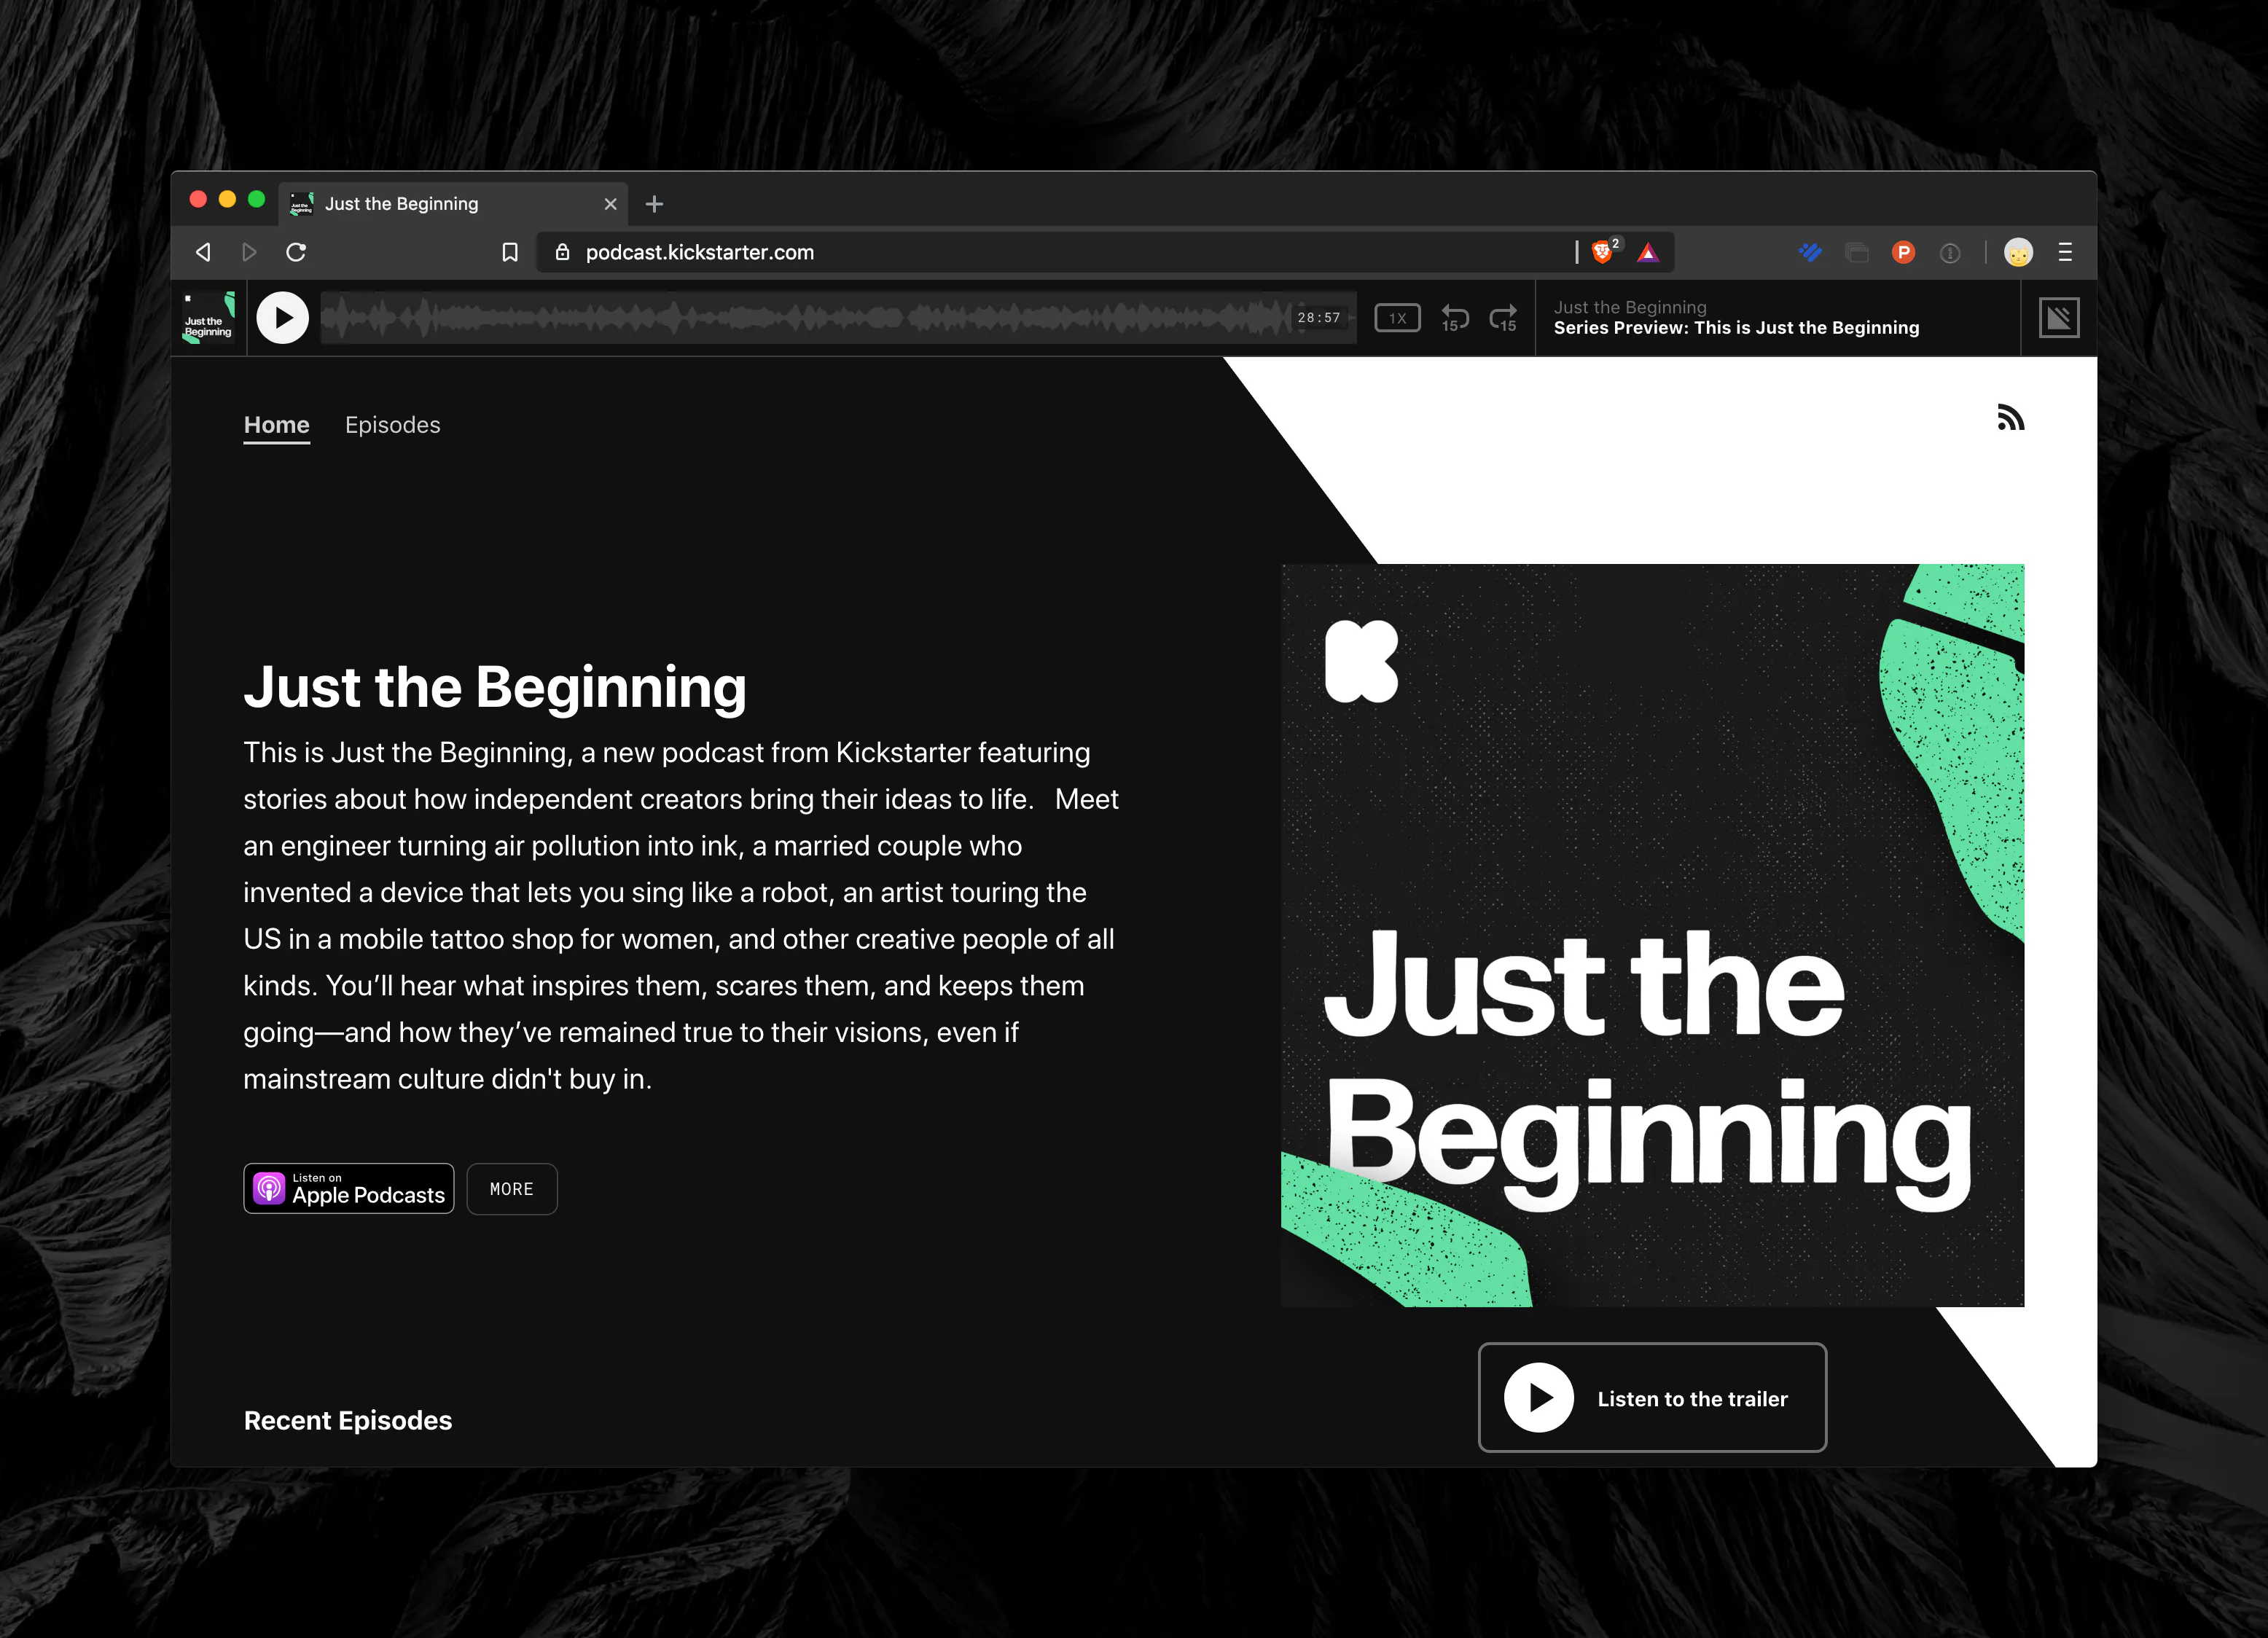Skip forward 15 seconds in the player
Image resolution: width=2268 pixels, height=1638 pixels.
pyautogui.click(x=1503, y=318)
